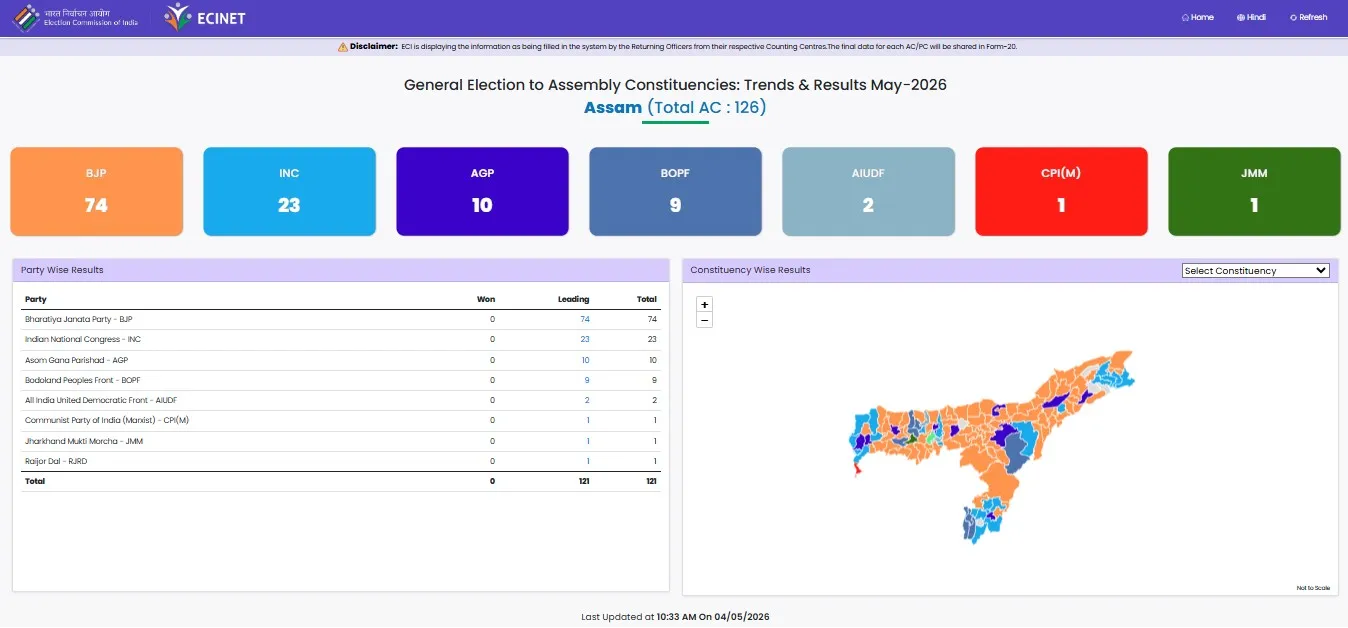
Task: Zoom out the map with minus button
Action: (x=704, y=320)
